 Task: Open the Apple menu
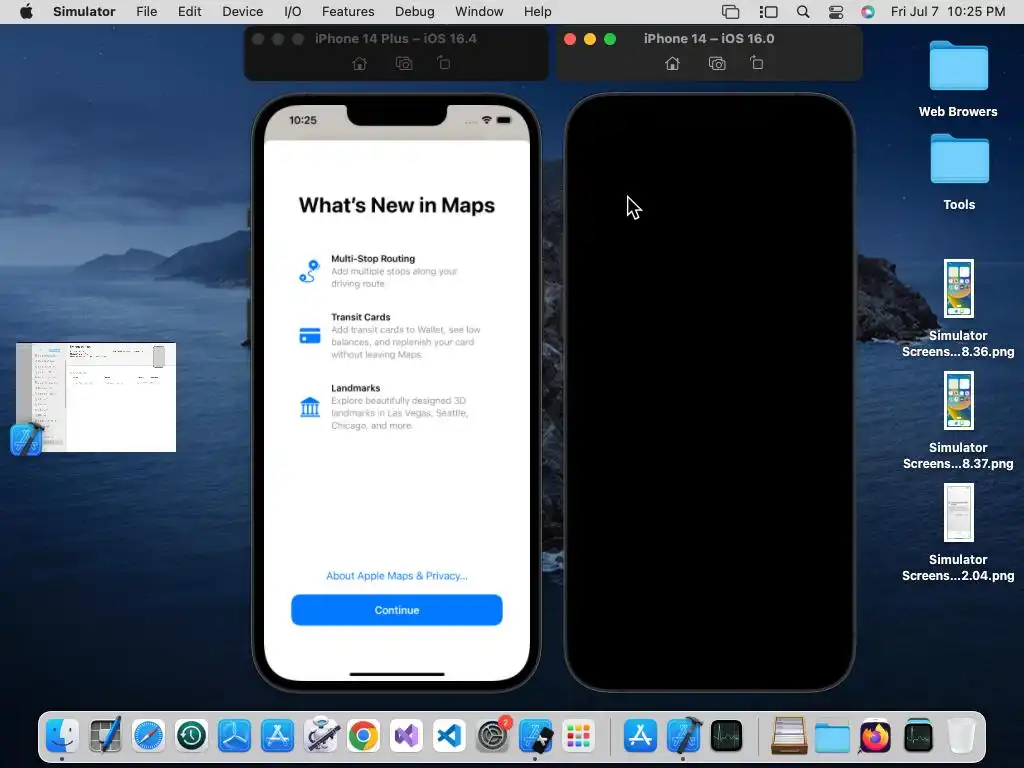(x=26, y=12)
